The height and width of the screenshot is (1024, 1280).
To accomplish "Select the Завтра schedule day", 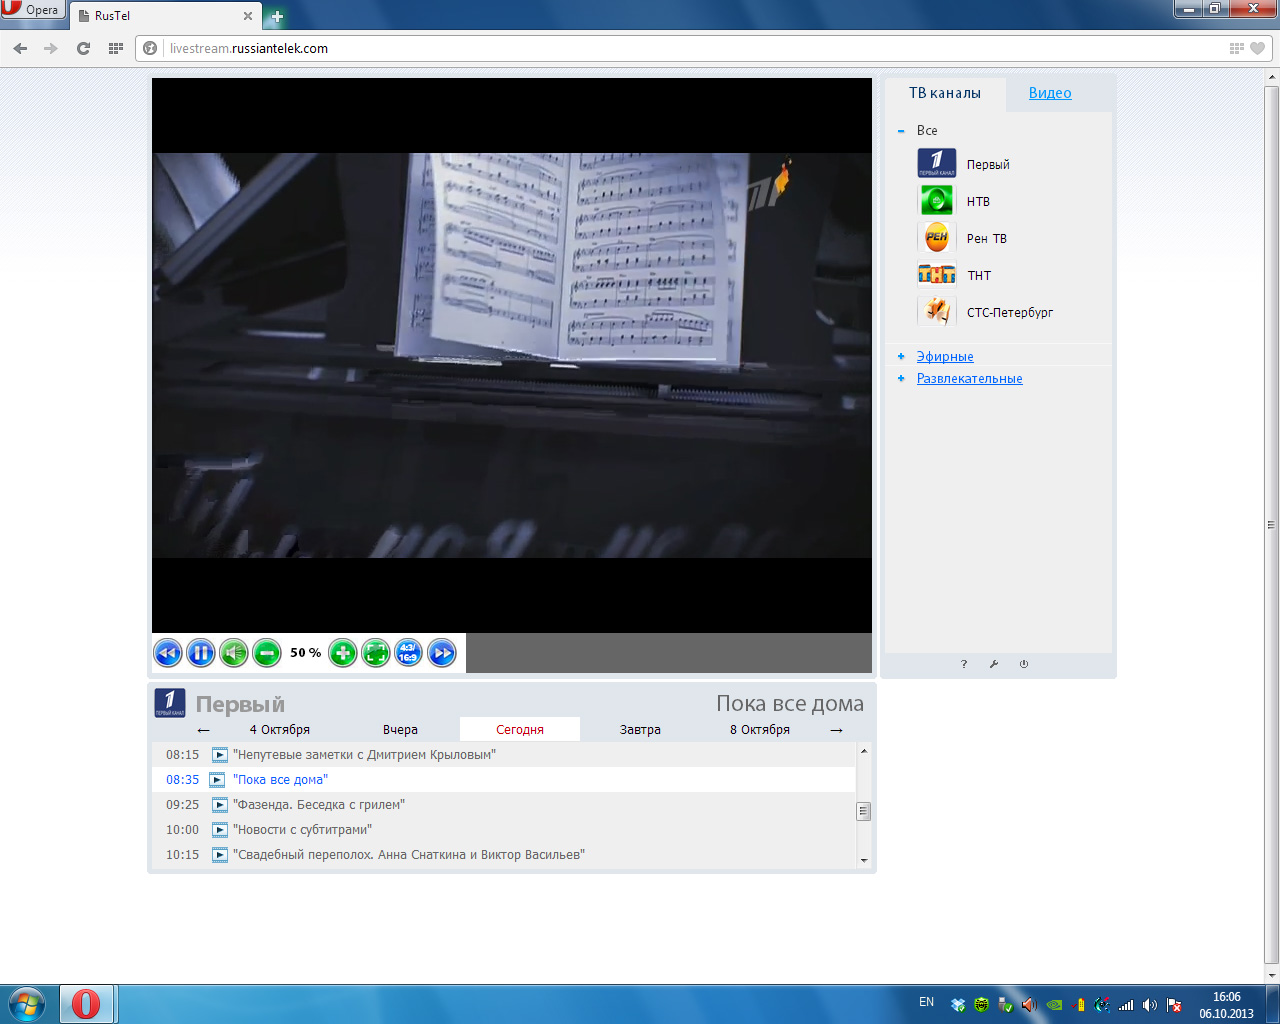I will [x=640, y=730].
